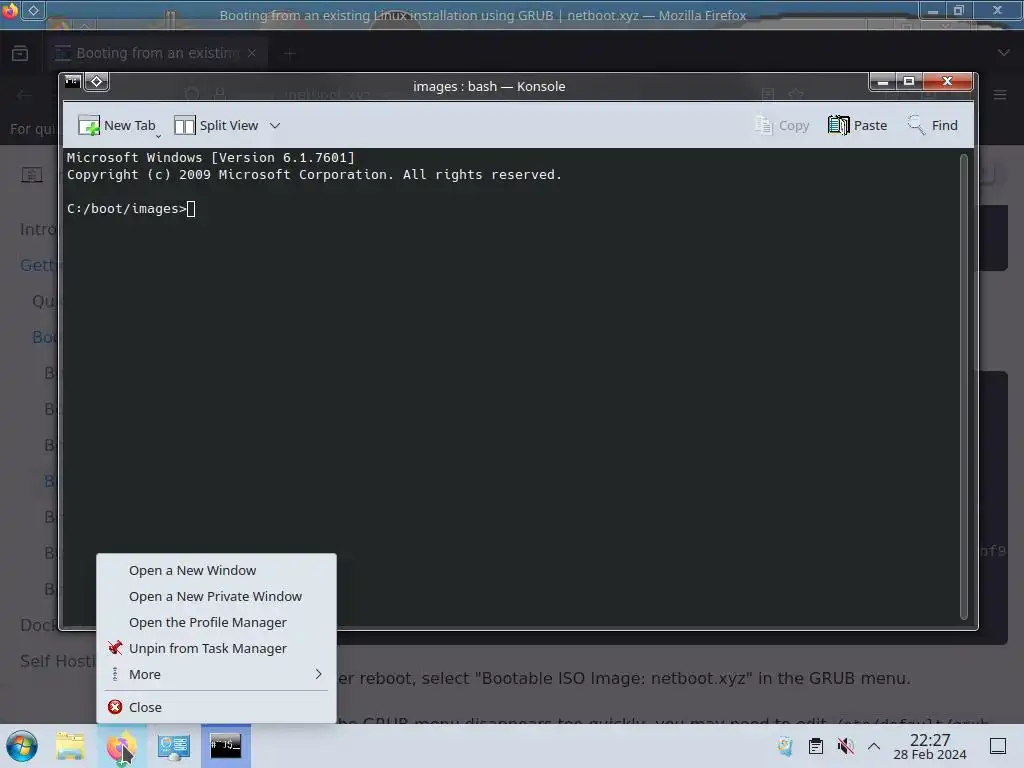Viewport: 1024px width, 768px height.
Task: Switch to Konsole taskbar entry
Action: (x=225, y=746)
